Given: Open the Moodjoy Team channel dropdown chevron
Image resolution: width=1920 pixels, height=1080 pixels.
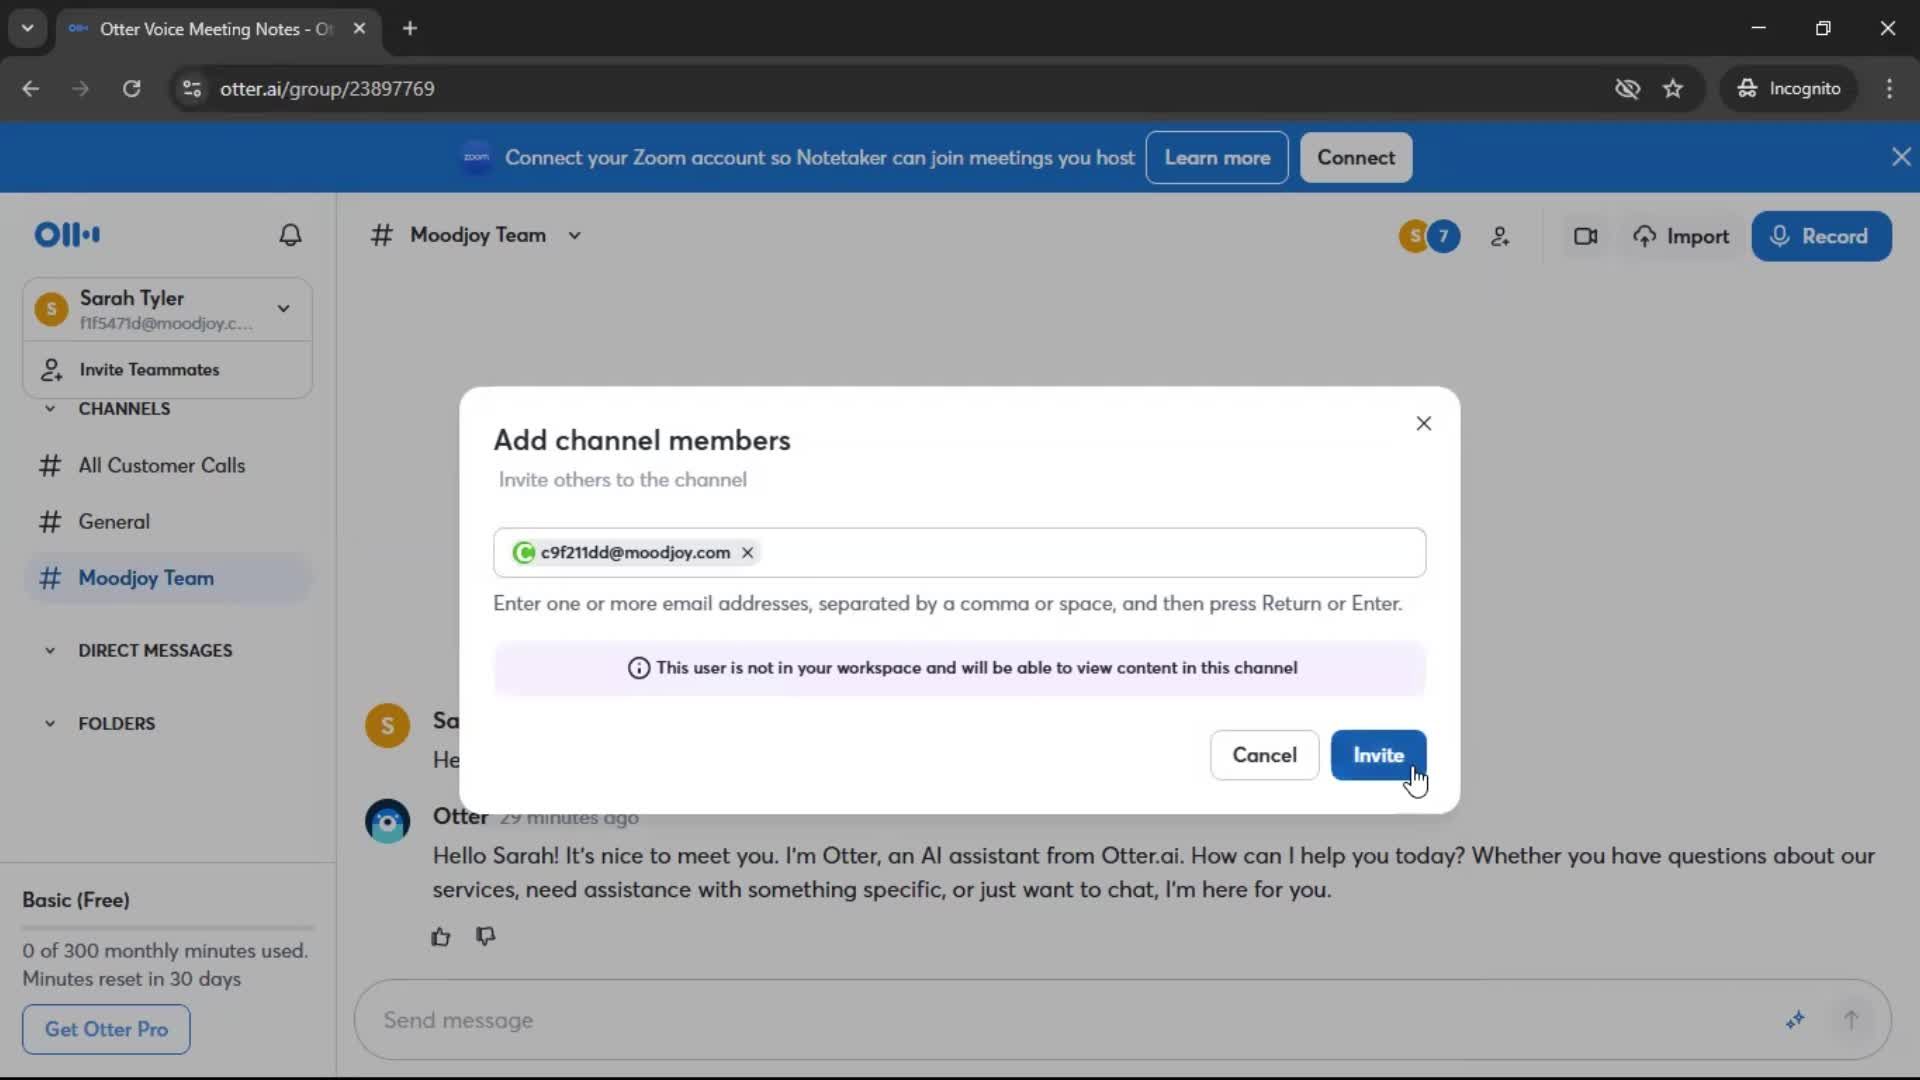Looking at the screenshot, I should pyautogui.click(x=575, y=236).
